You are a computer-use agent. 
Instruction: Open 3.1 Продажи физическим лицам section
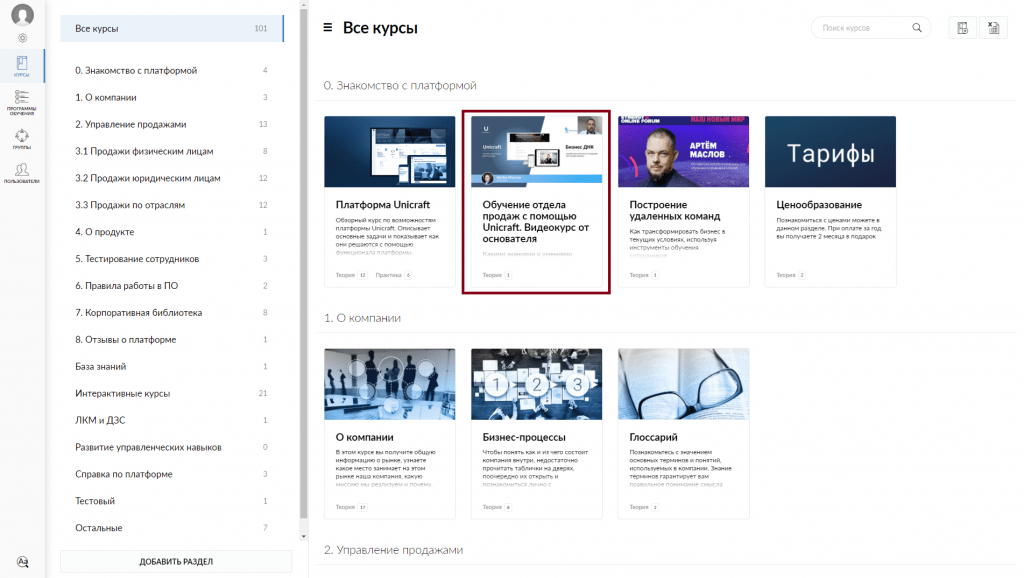coord(172,151)
